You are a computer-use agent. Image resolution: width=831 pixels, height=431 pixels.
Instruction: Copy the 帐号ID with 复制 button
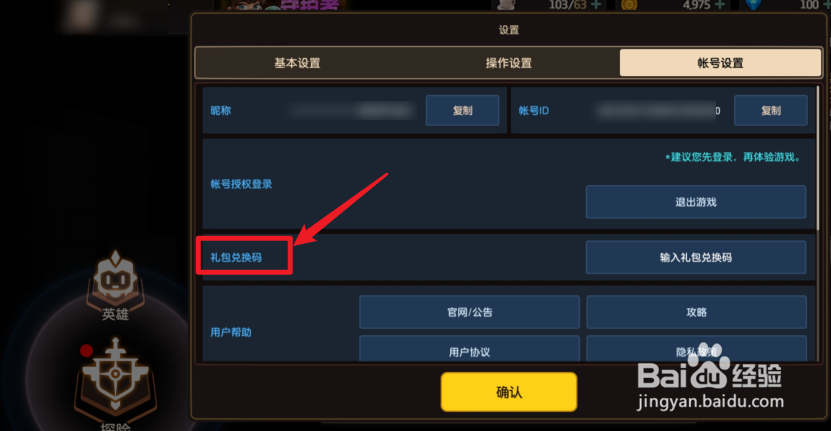click(771, 110)
